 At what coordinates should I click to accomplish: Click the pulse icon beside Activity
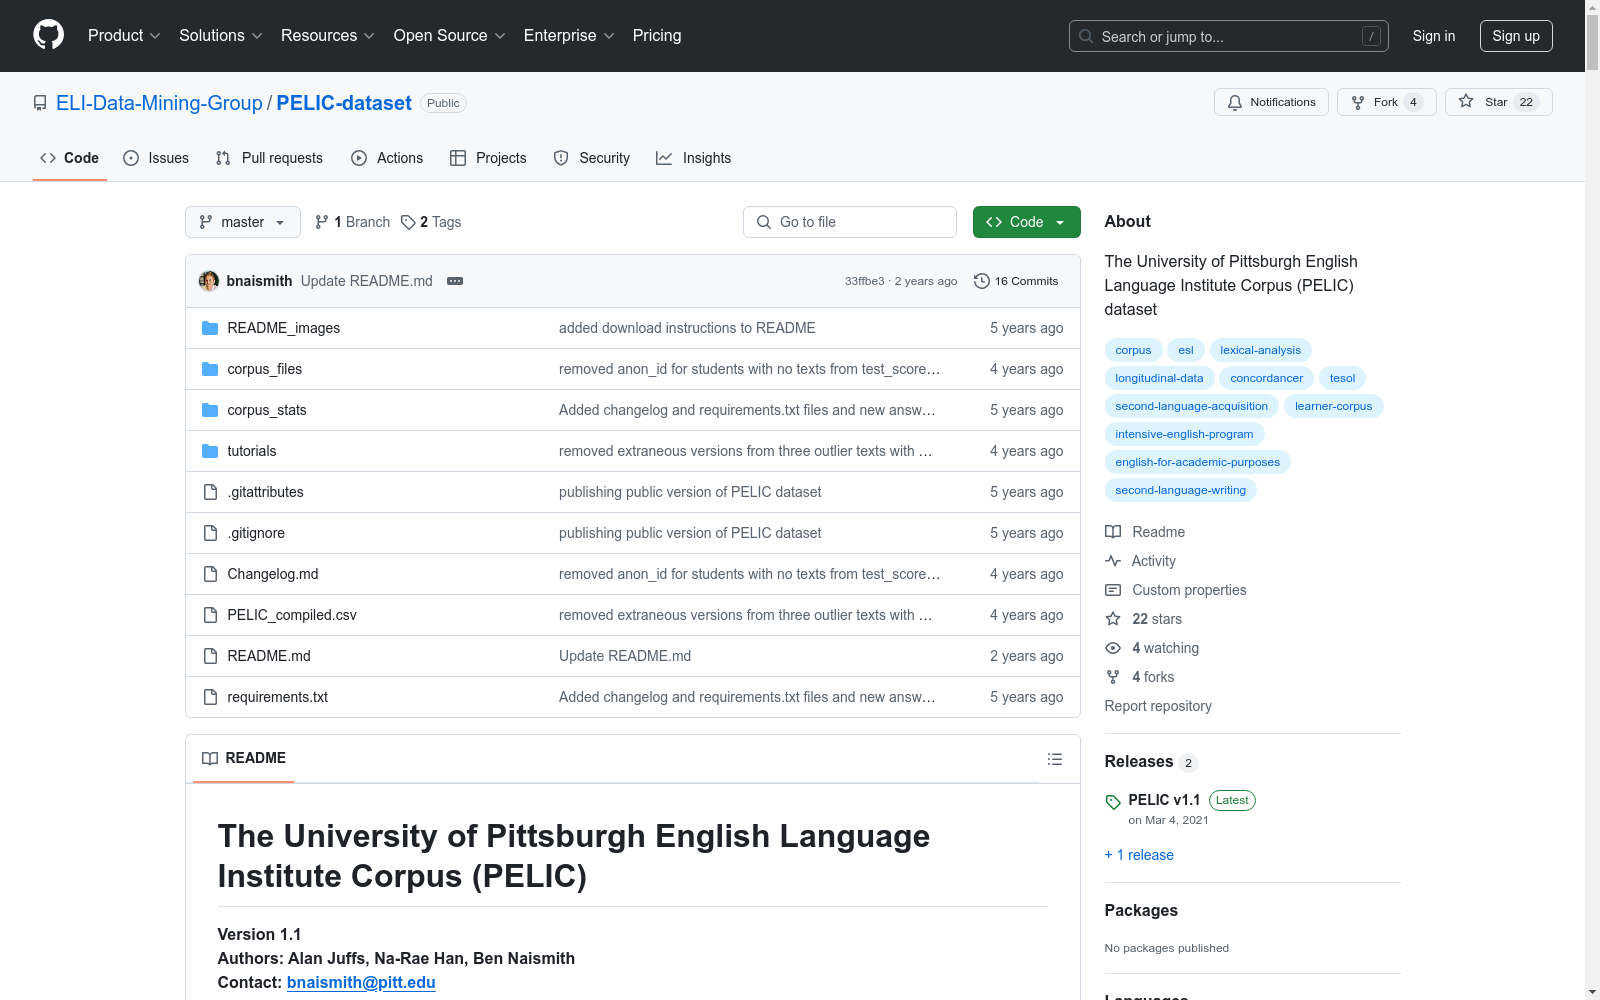1113,561
